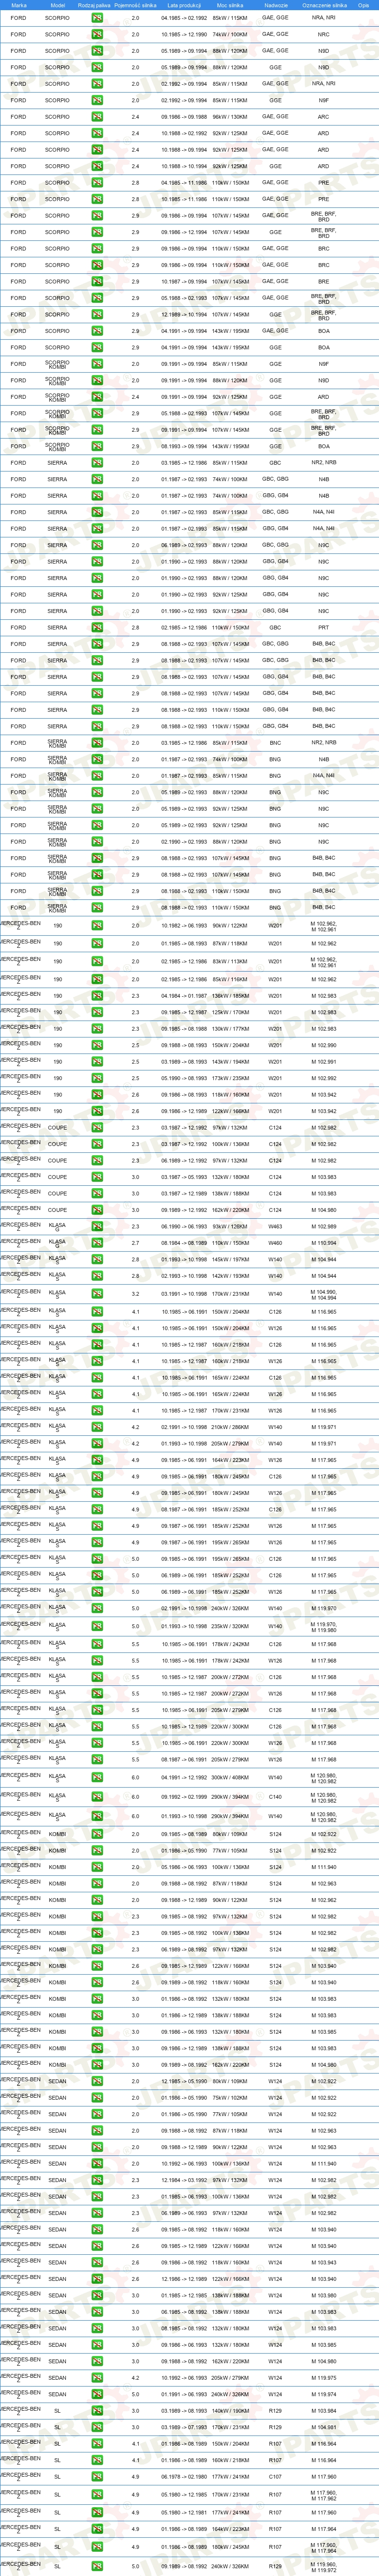Click the Marka column header
Screen dimensions: 379x2576
pyautogui.click(x=19, y=5)
